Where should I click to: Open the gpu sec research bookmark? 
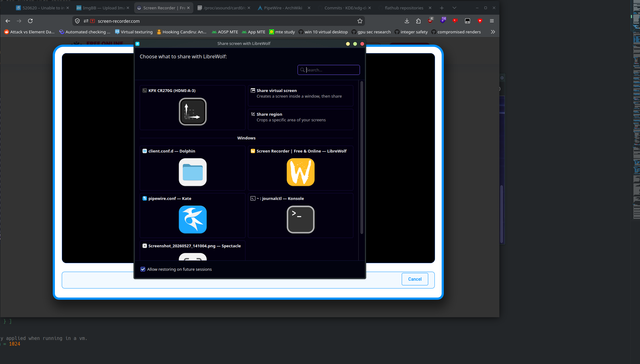coord(371,32)
